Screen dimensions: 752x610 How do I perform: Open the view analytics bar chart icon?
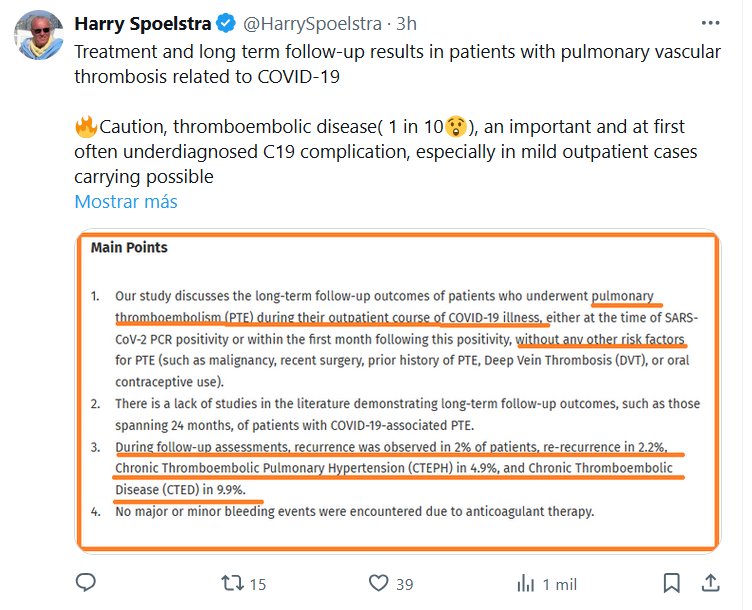coord(524,582)
